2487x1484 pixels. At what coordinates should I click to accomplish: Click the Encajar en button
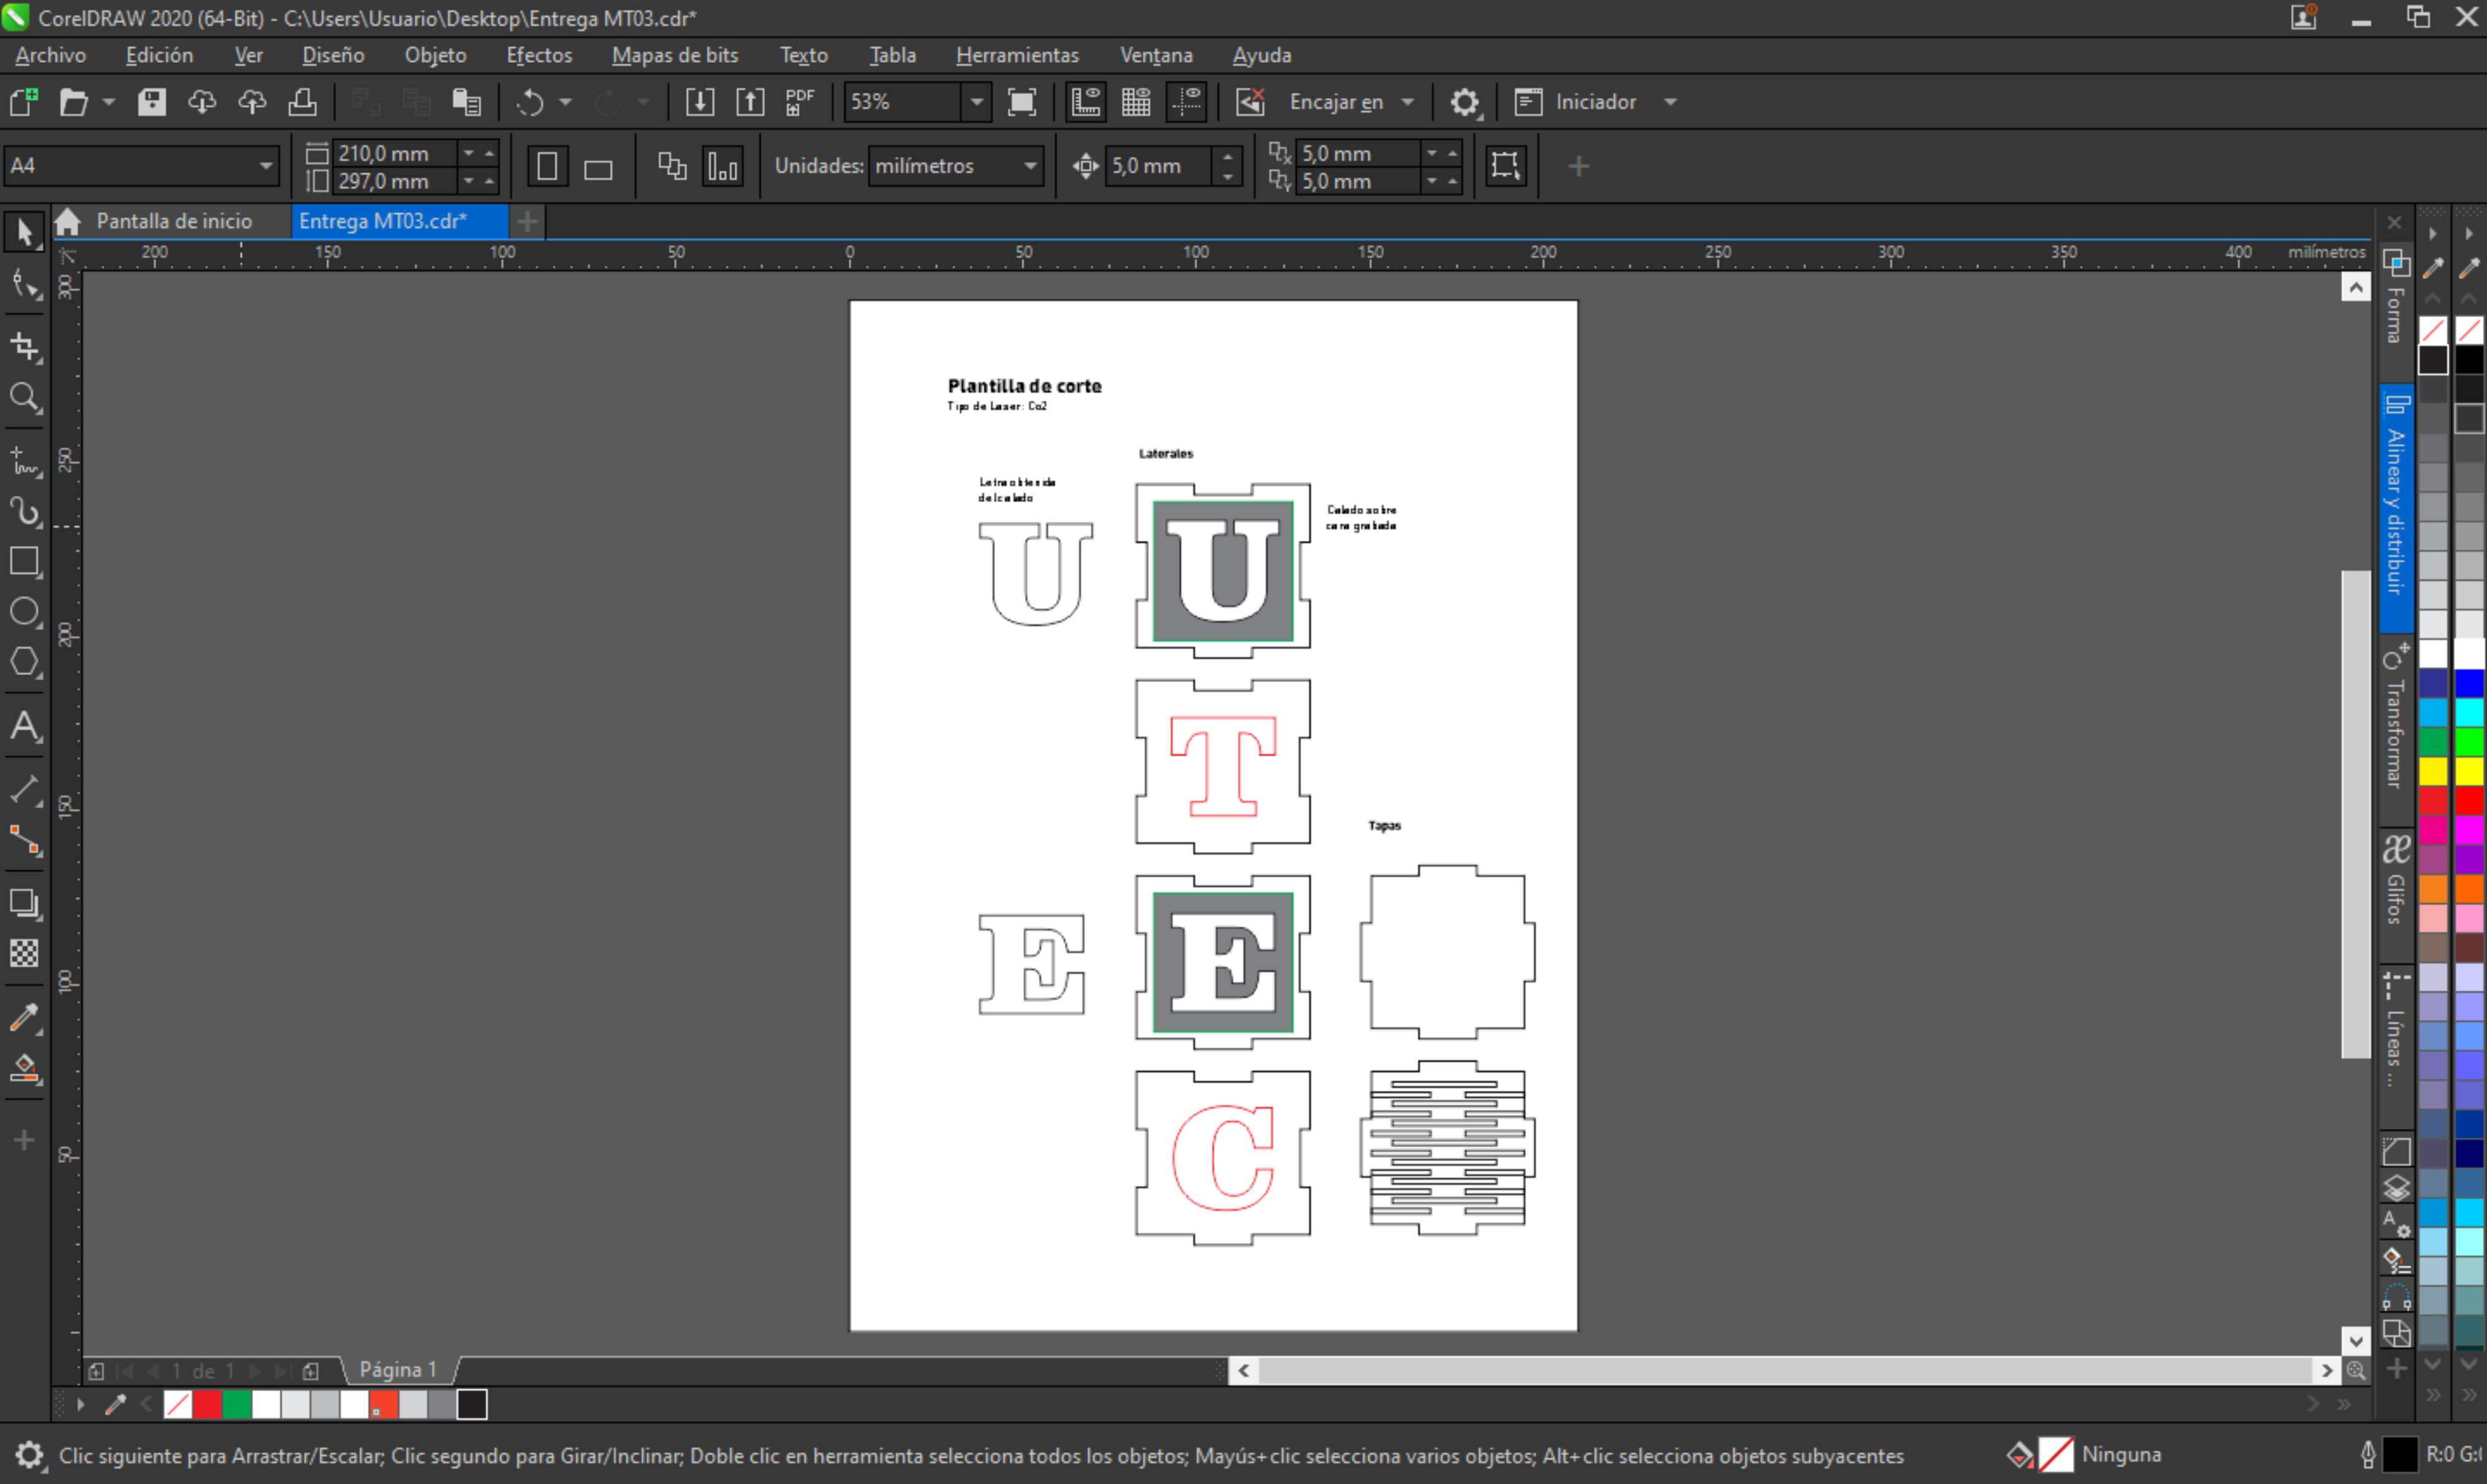click(1336, 102)
